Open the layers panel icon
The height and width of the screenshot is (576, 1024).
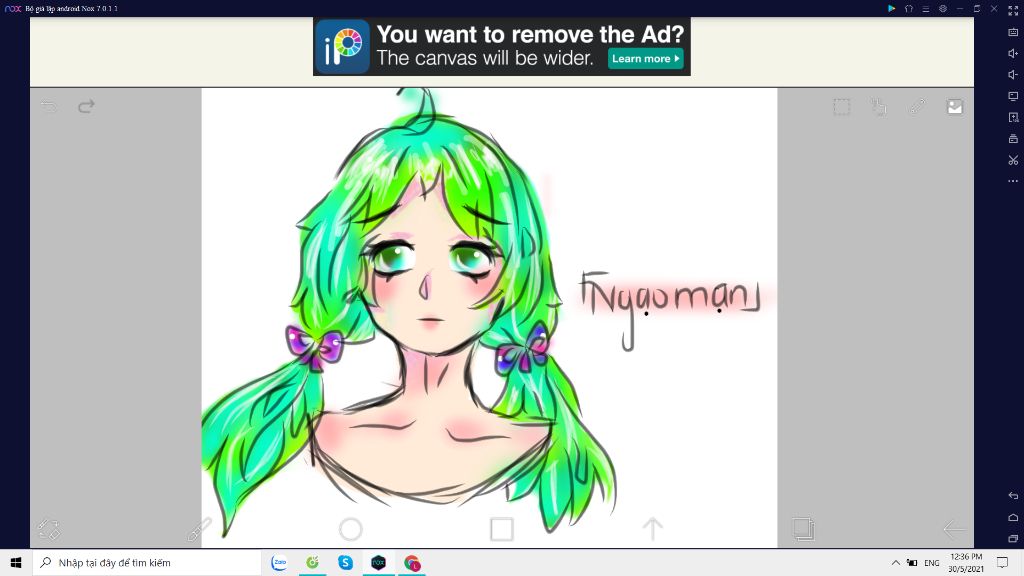coord(803,529)
